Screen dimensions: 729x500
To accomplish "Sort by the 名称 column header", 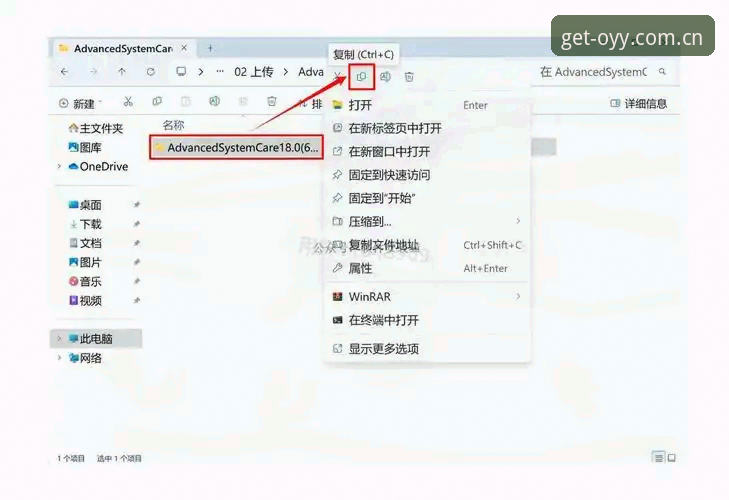I will click(173, 125).
